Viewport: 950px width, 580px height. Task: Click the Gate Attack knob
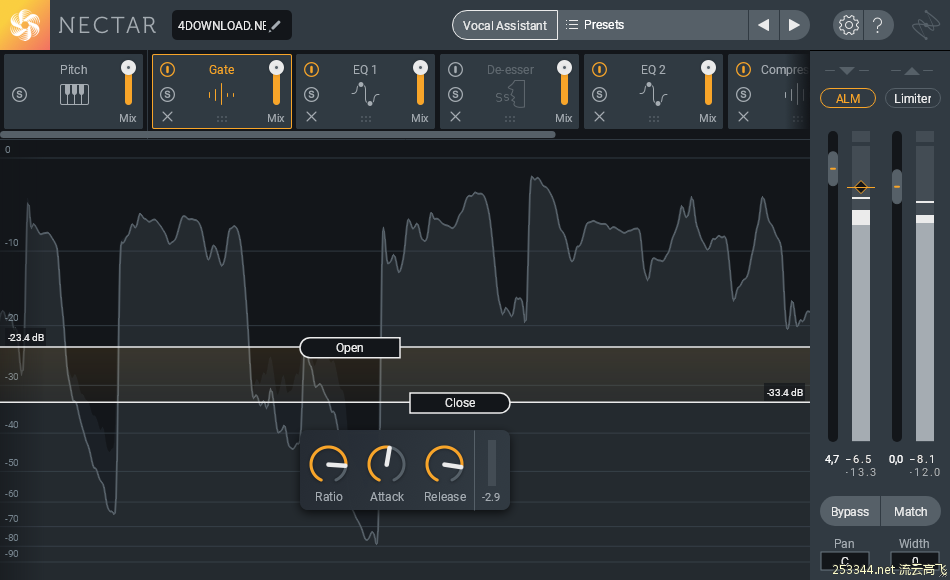click(x=387, y=465)
